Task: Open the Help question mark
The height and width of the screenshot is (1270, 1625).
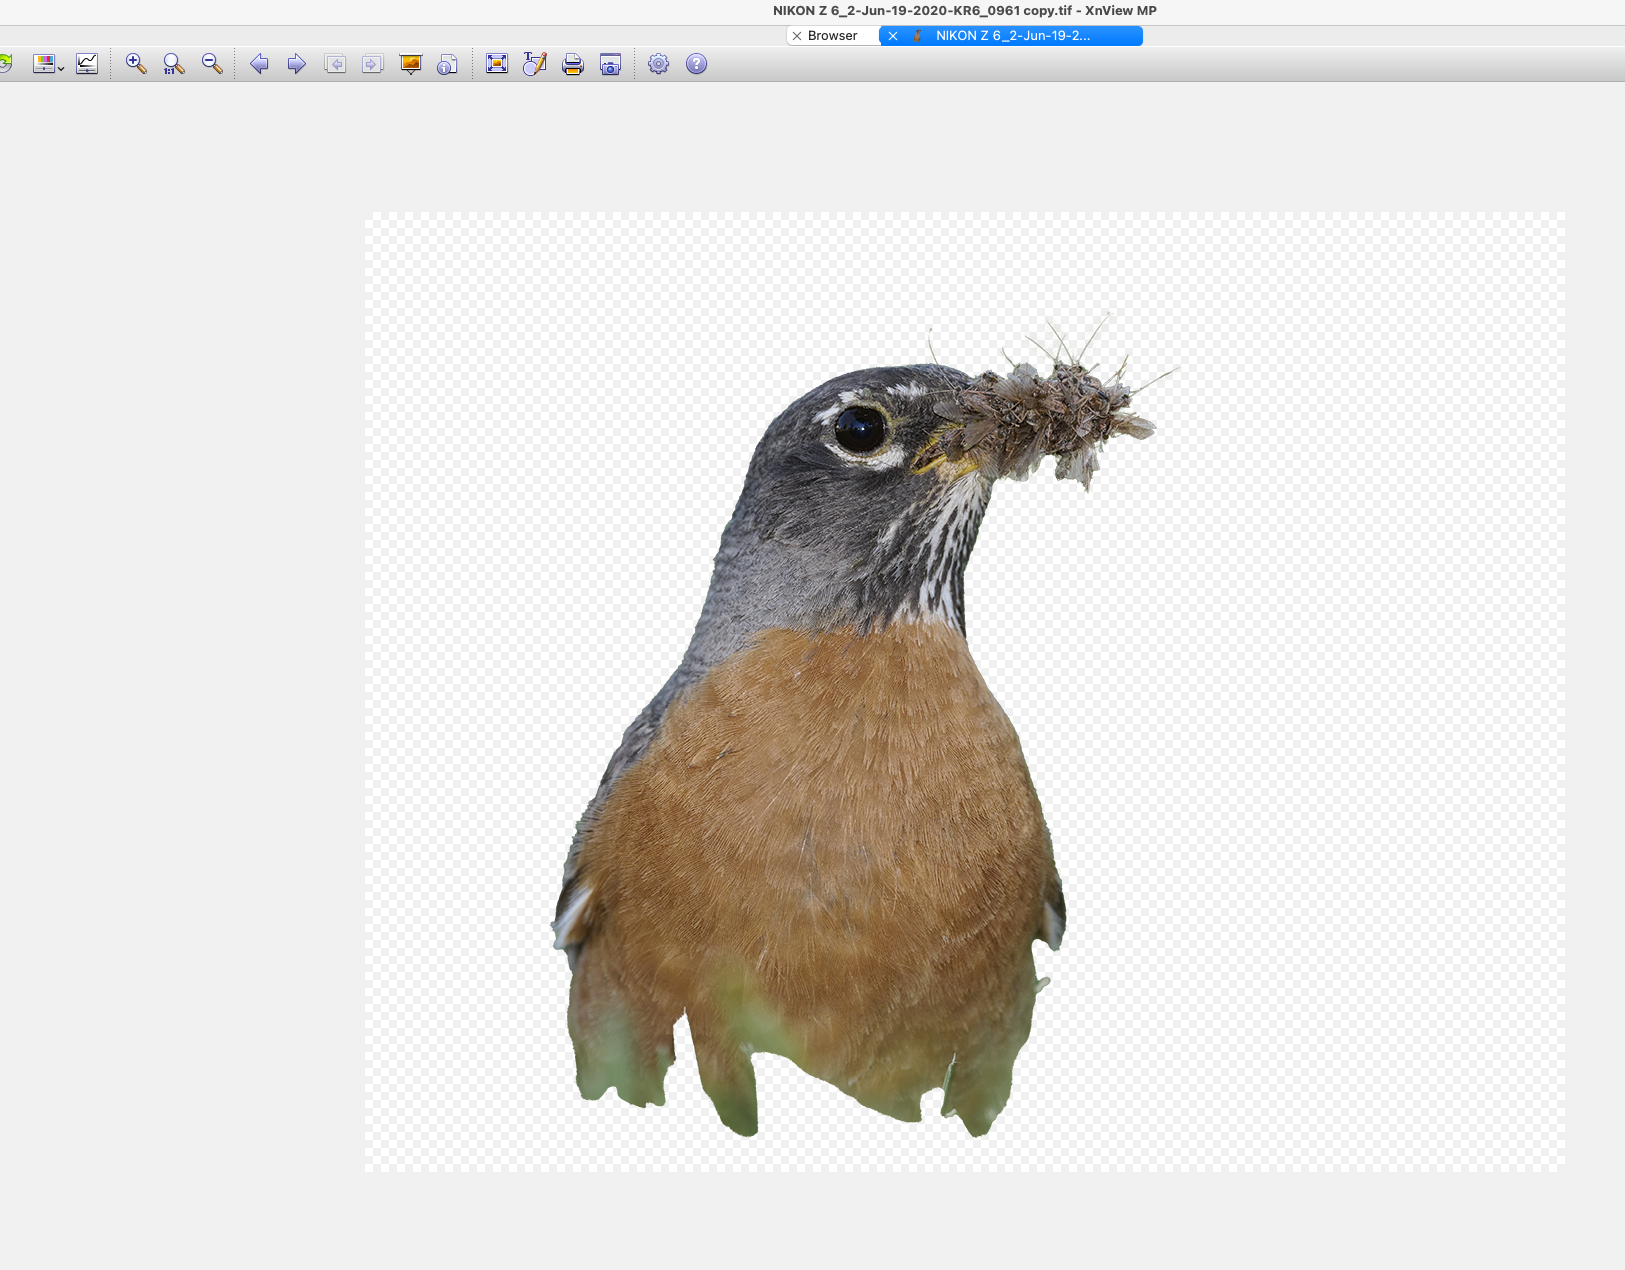Action: click(x=696, y=64)
